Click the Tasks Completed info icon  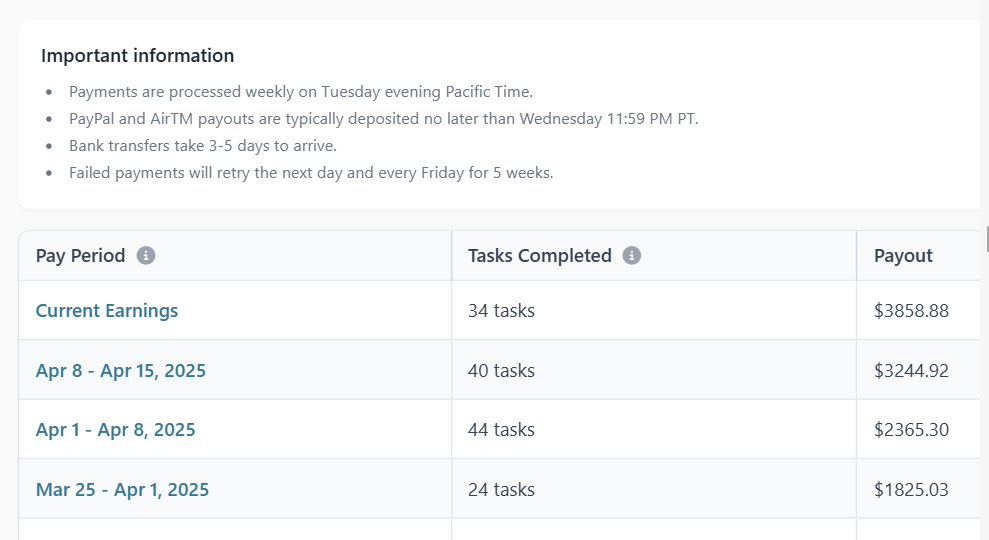point(631,255)
